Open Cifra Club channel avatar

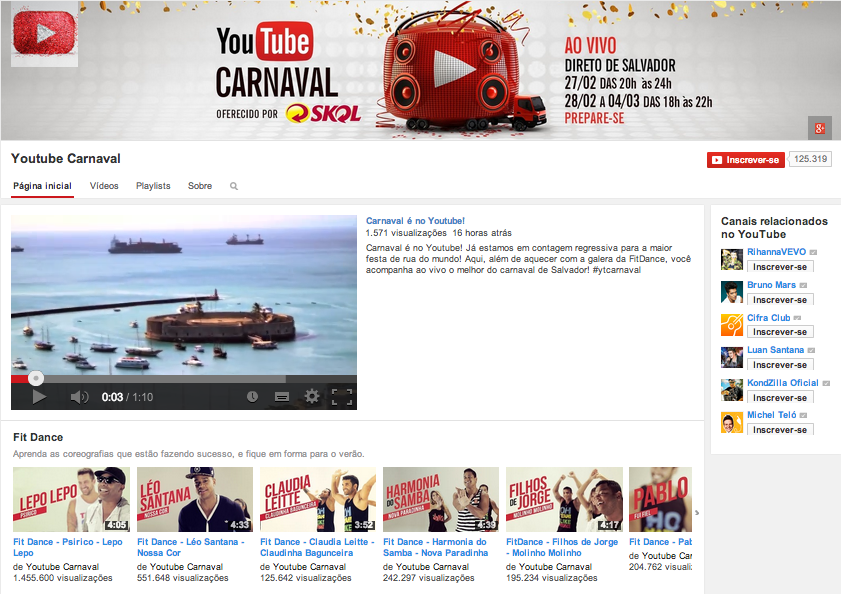(x=732, y=325)
